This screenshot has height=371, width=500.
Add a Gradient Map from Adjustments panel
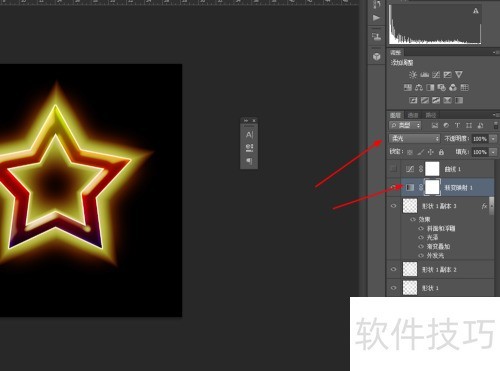(459, 100)
